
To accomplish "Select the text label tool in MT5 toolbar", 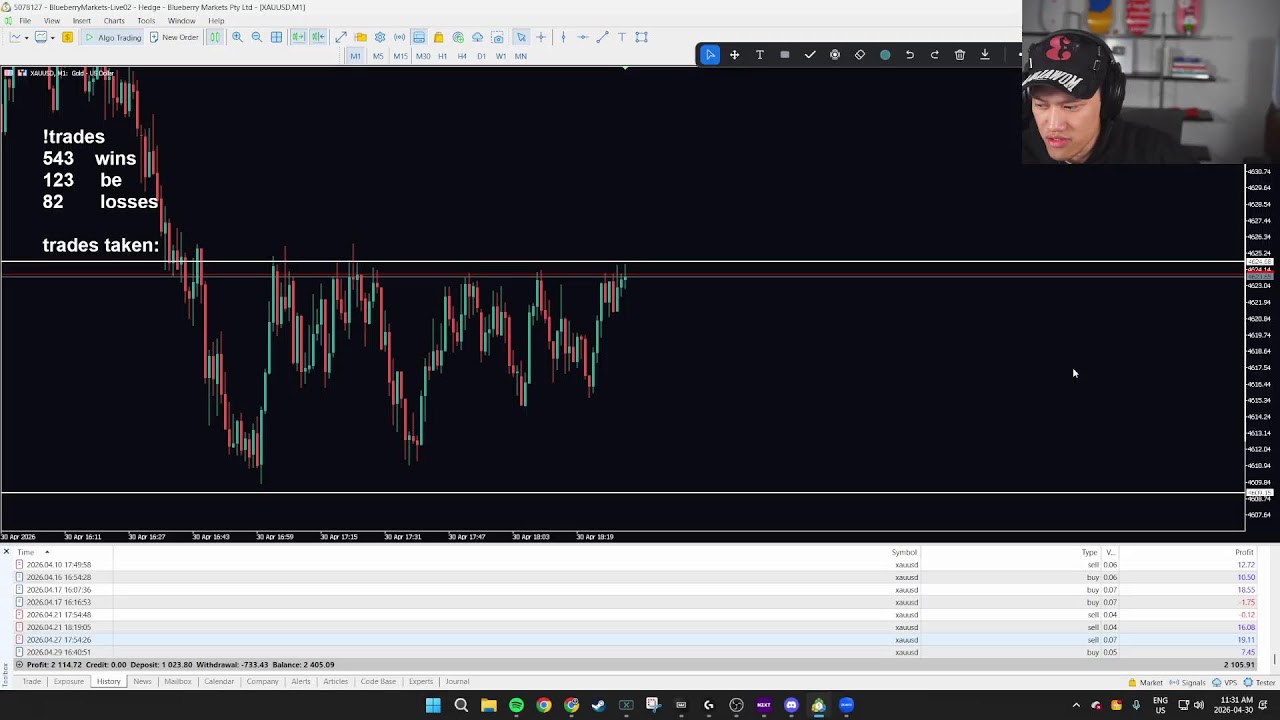I will click(x=622, y=37).
